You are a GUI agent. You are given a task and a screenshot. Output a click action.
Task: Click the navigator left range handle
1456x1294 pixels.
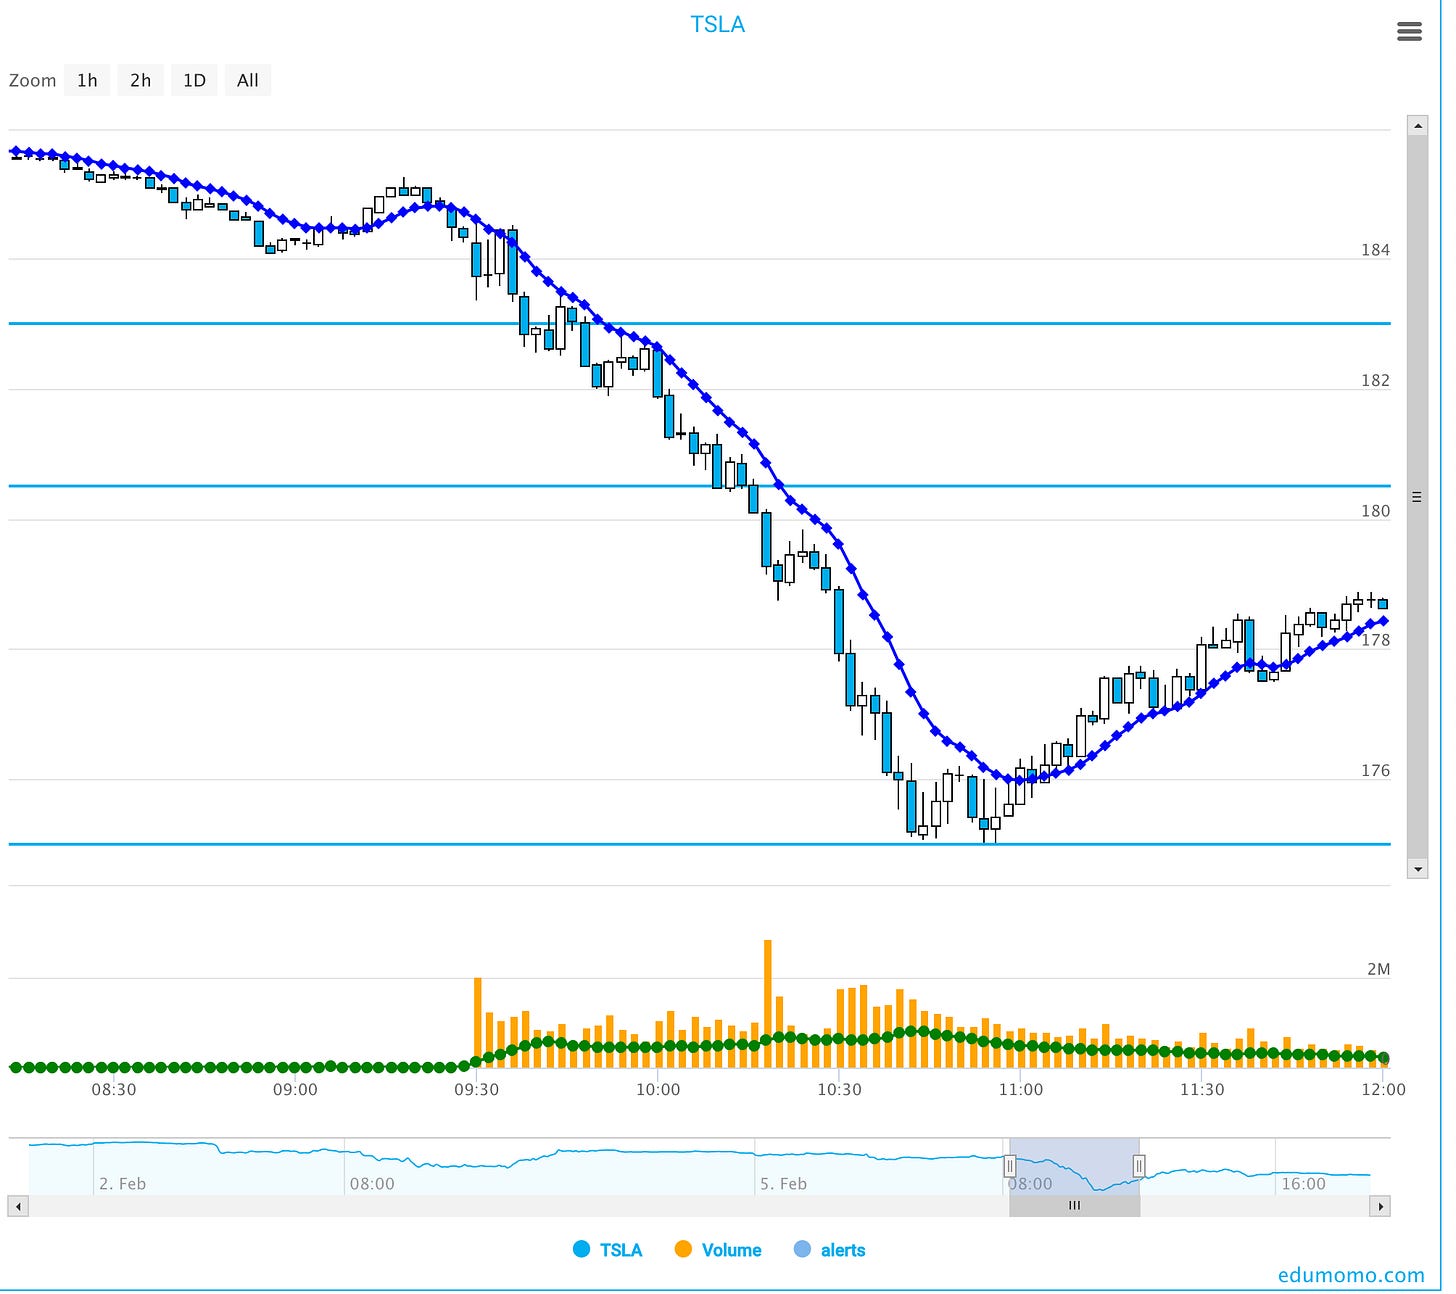click(x=1010, y=1166)
